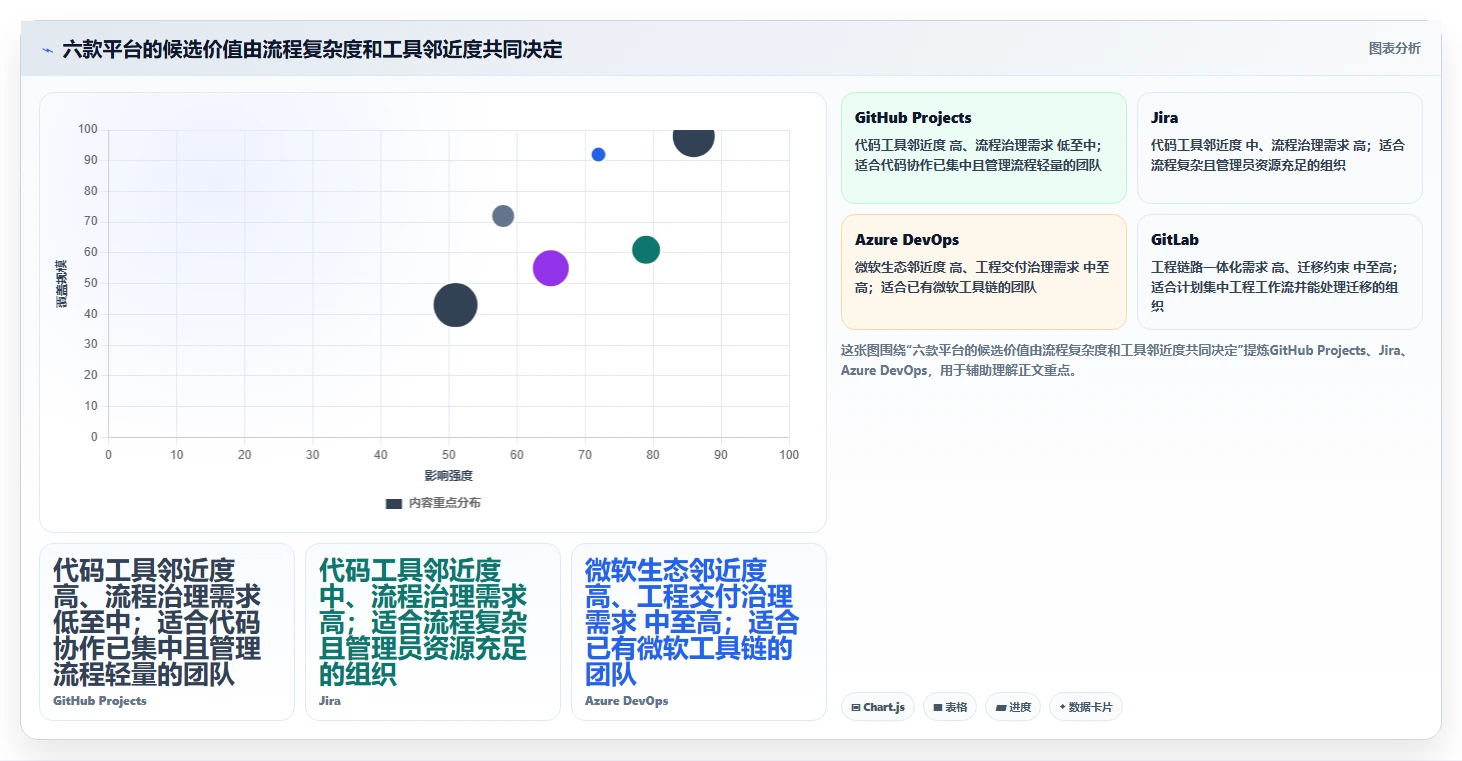Click the Jira caption under the green text
This screenshot has height=761, width=1462.
pyautogui.click(x=330, y=701)
